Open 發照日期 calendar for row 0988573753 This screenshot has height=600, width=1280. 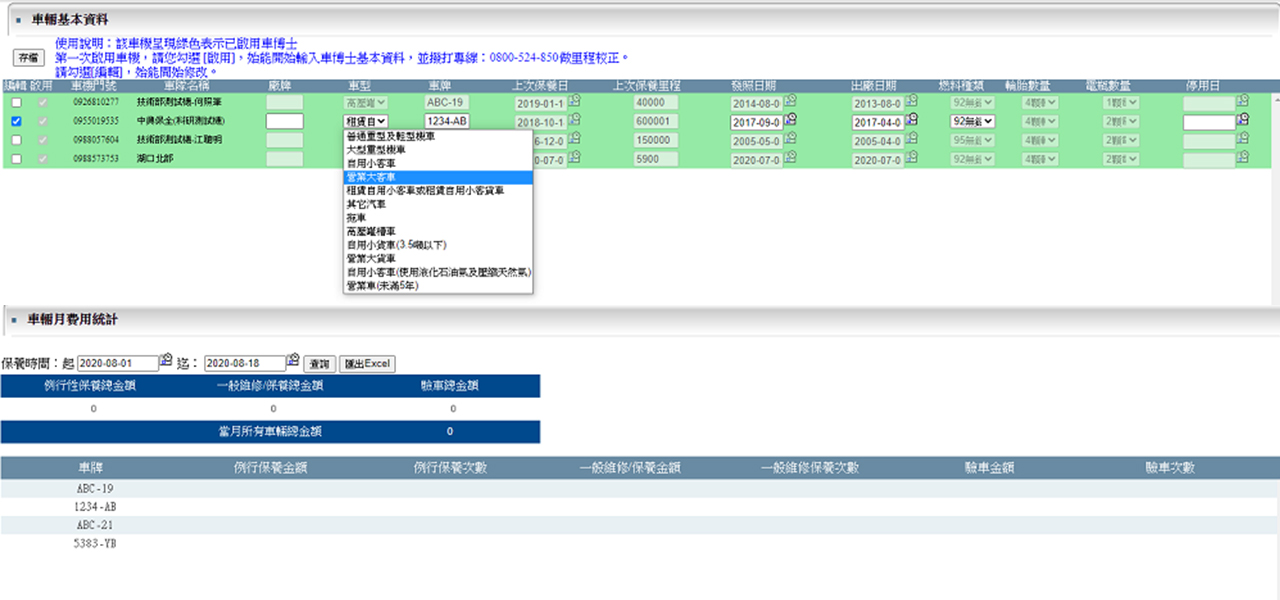(x=791, y=158)
